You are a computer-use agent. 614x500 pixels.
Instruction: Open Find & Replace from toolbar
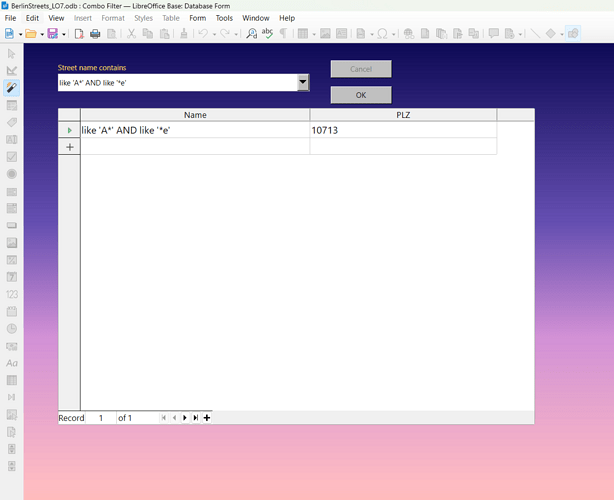coord(252,33)
